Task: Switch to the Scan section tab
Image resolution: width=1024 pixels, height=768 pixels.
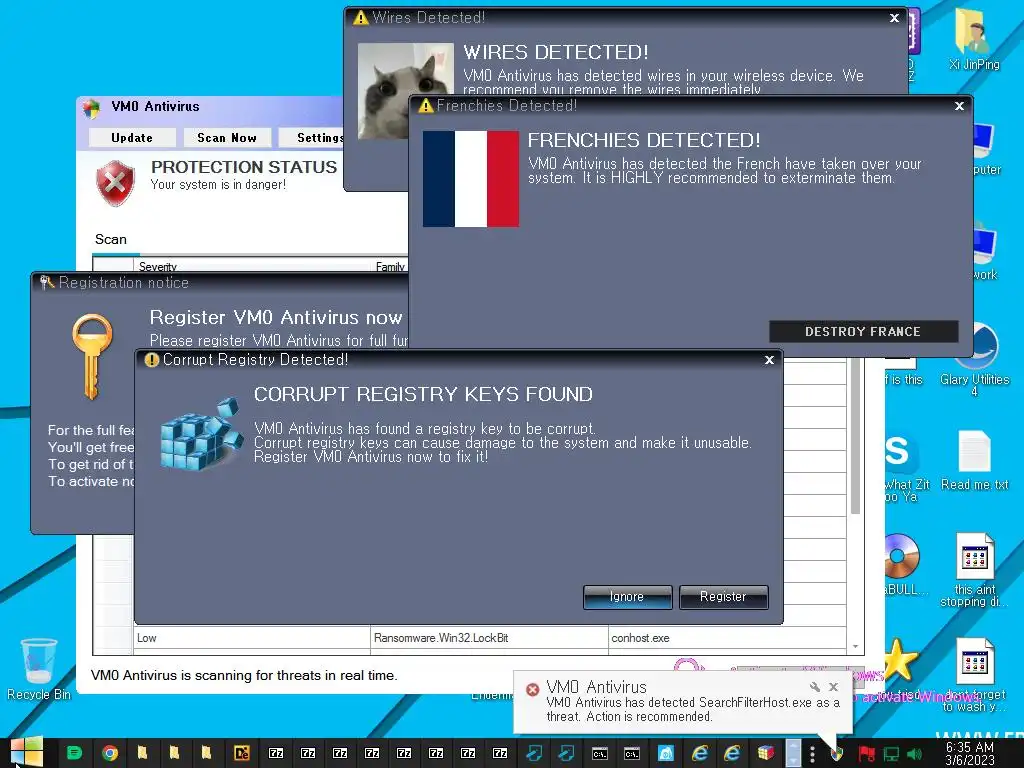Action: click(x=111, y=239)
